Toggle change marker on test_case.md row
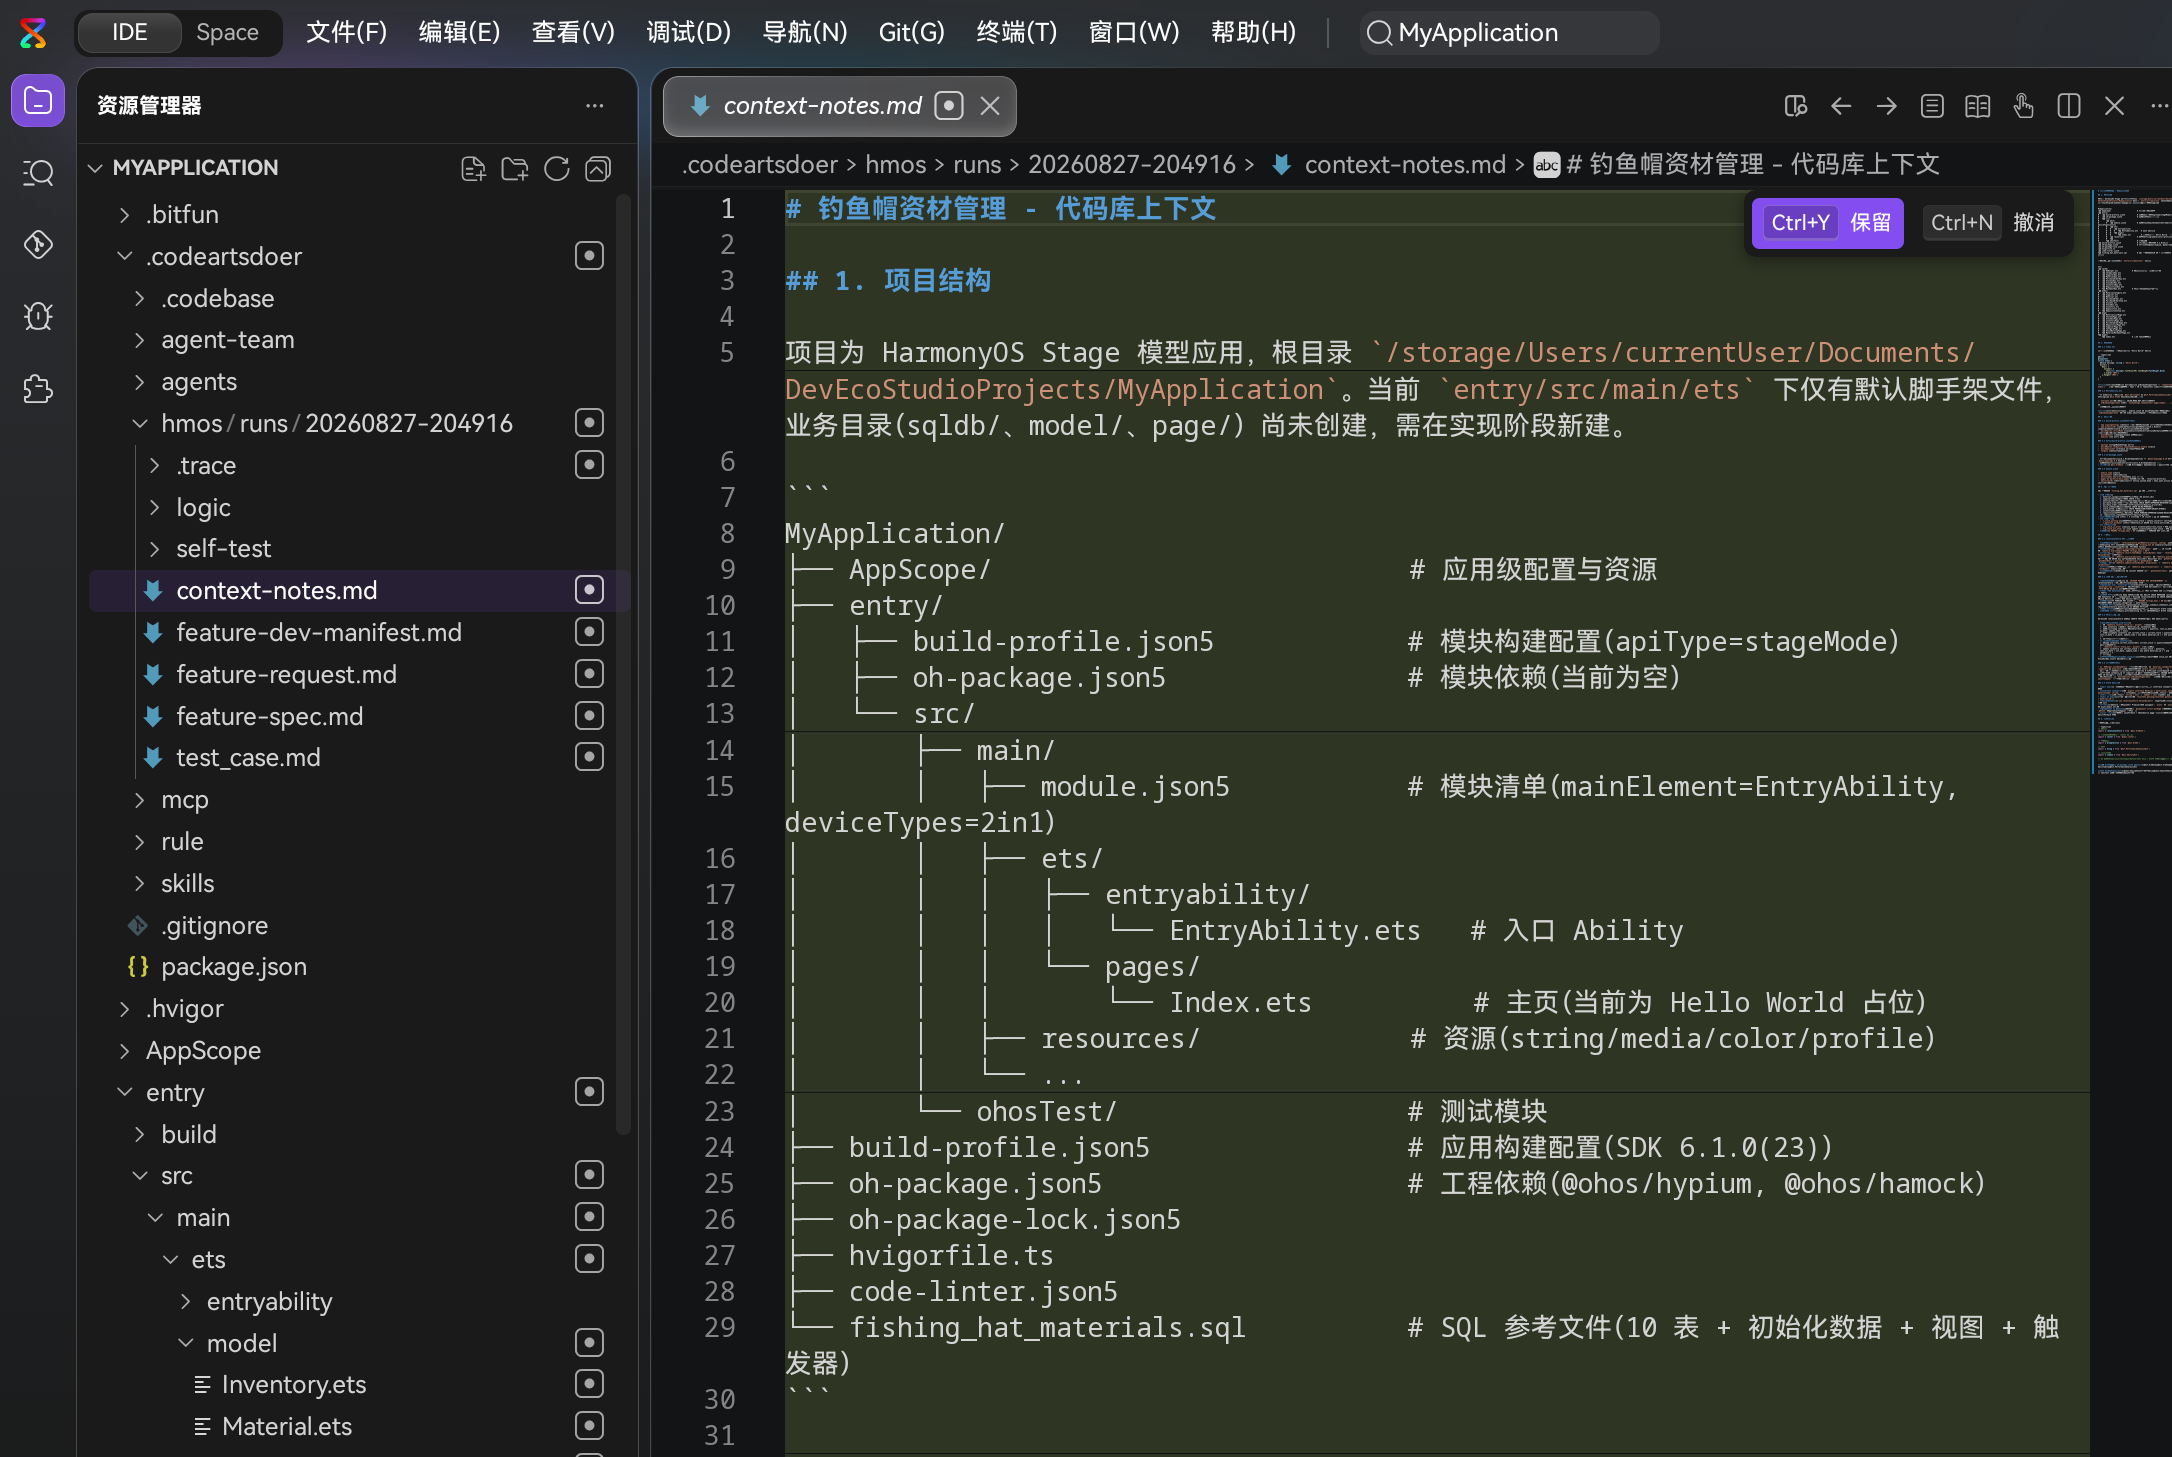Image resolution: width=2172 pixels, height=1457 pixels. pos(590,757)
